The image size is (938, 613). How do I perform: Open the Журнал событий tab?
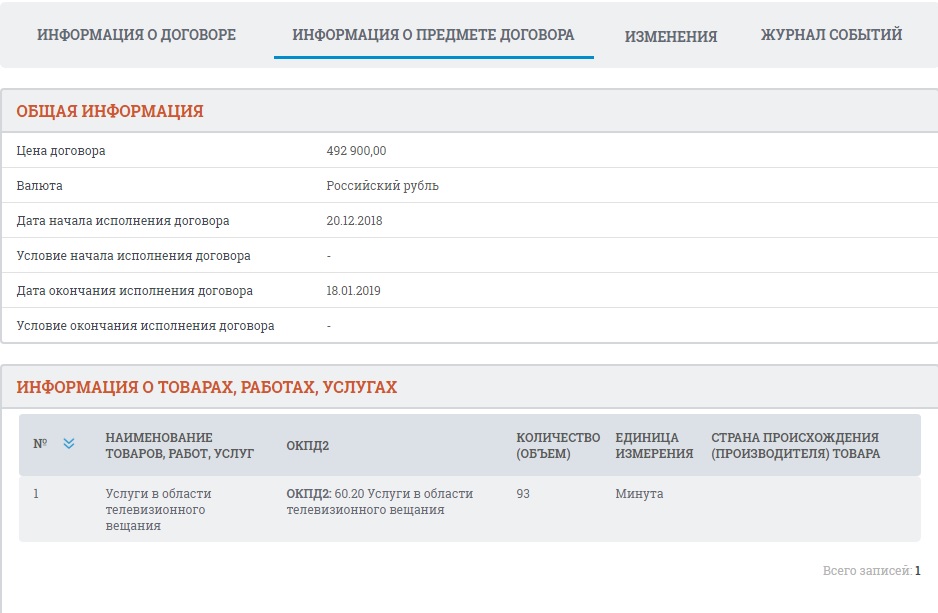(831, 35)
